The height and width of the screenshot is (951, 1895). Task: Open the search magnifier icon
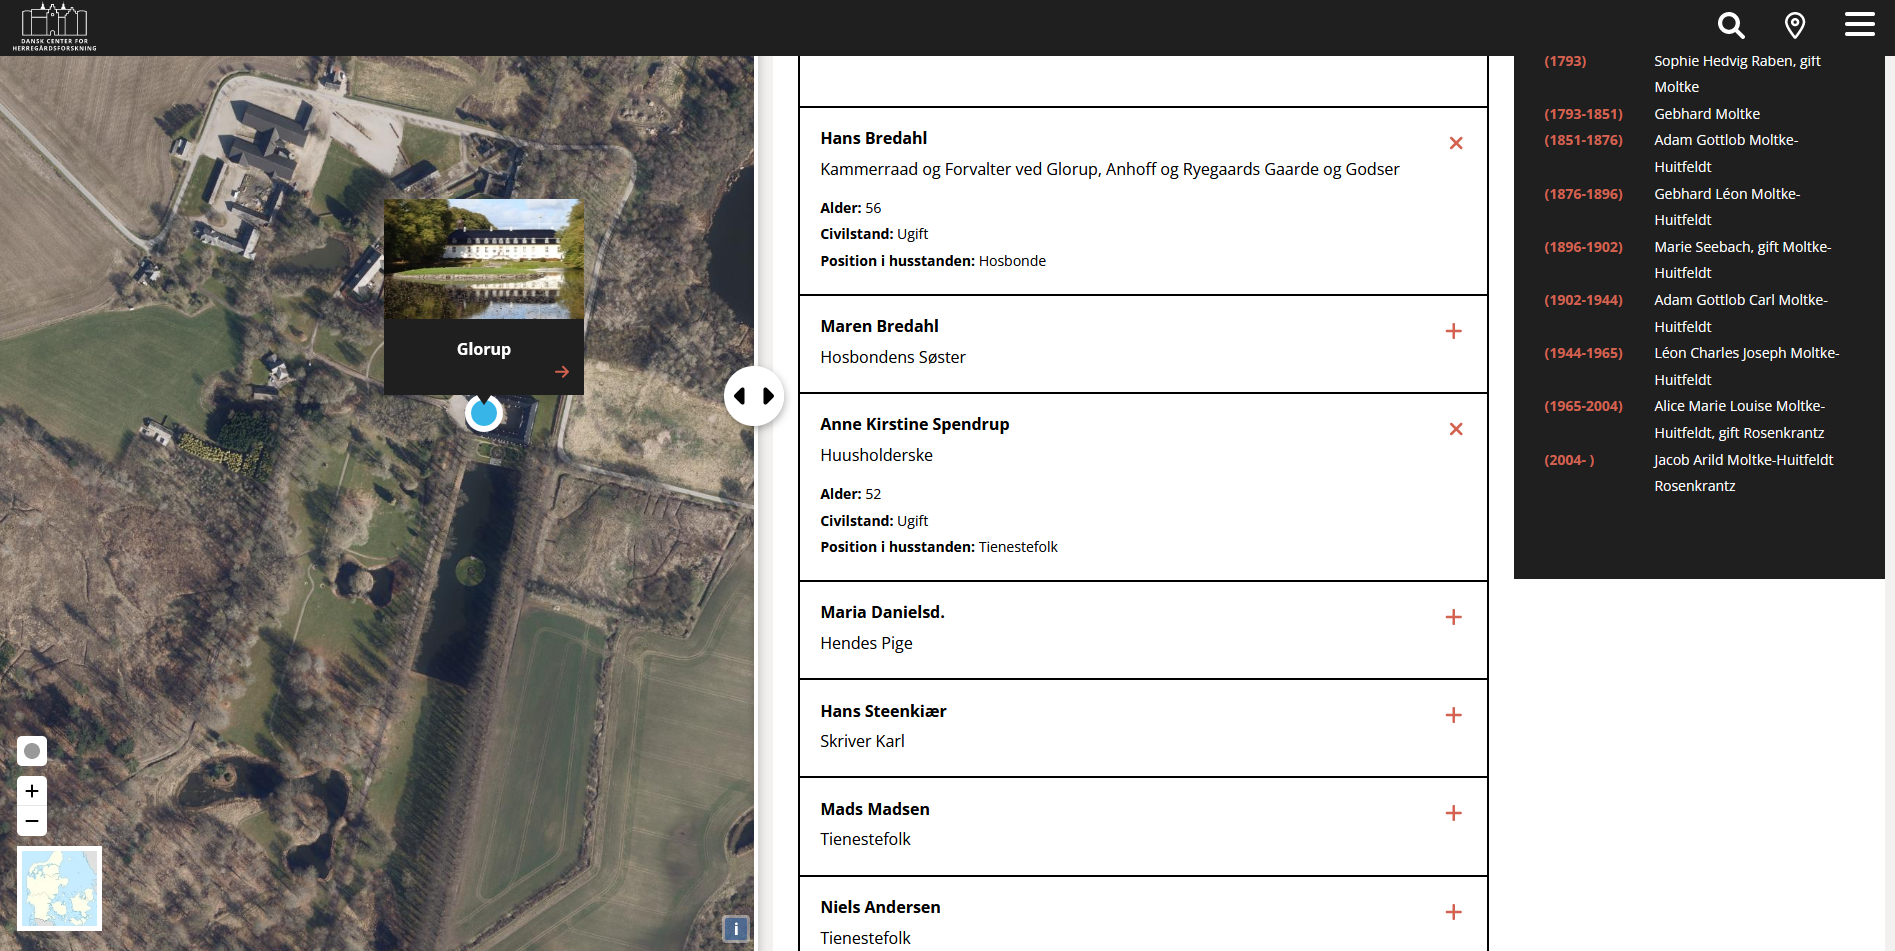click(1731, 25)
